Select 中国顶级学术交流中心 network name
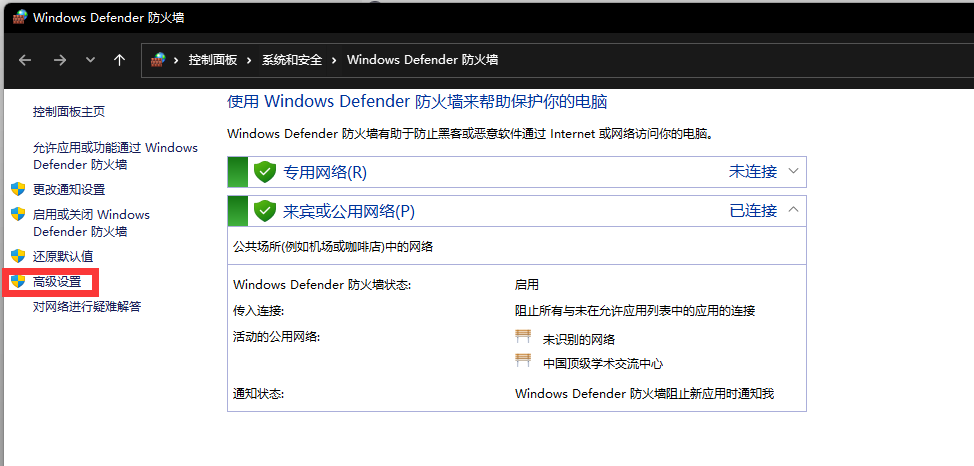This screenshot has height=466, width=974. point(603,364)
